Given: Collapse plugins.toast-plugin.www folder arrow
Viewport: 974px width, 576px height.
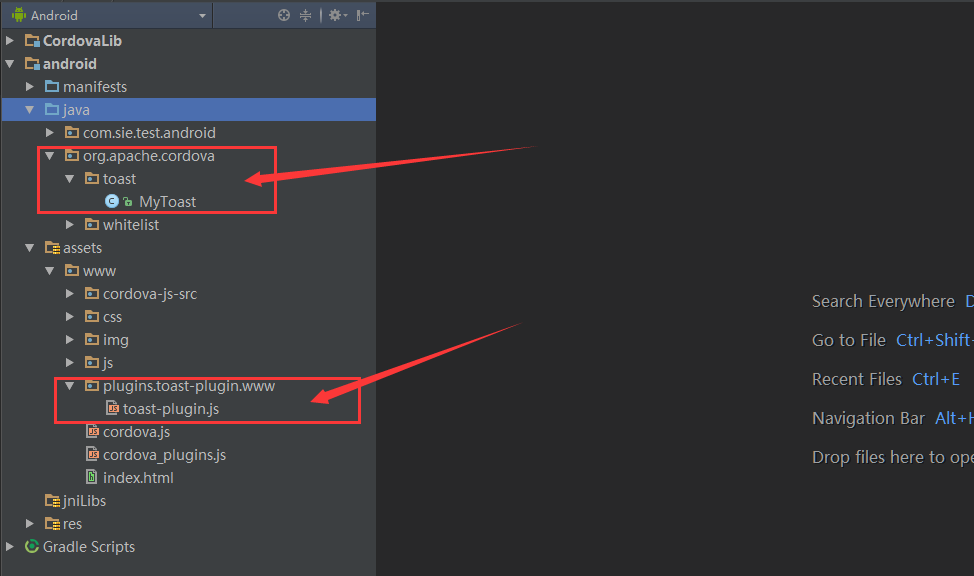Looking at the screenshot, I should (70, 386).
